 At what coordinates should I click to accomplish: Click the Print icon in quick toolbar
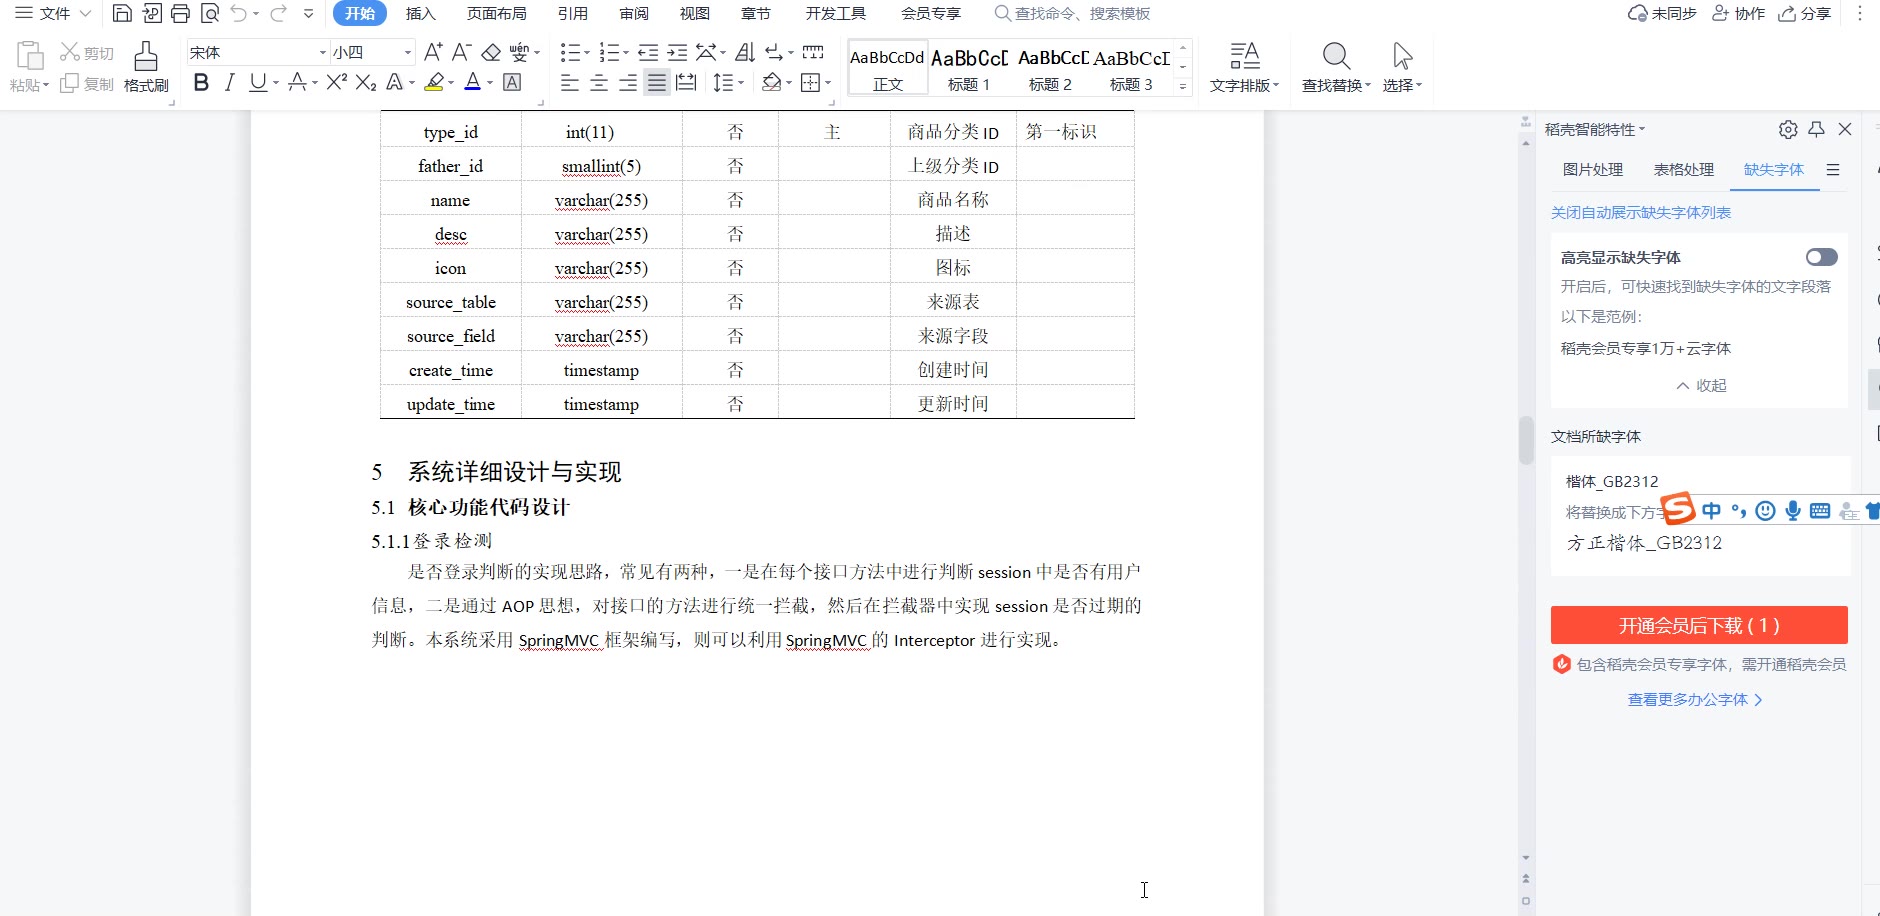click(181, 13)
